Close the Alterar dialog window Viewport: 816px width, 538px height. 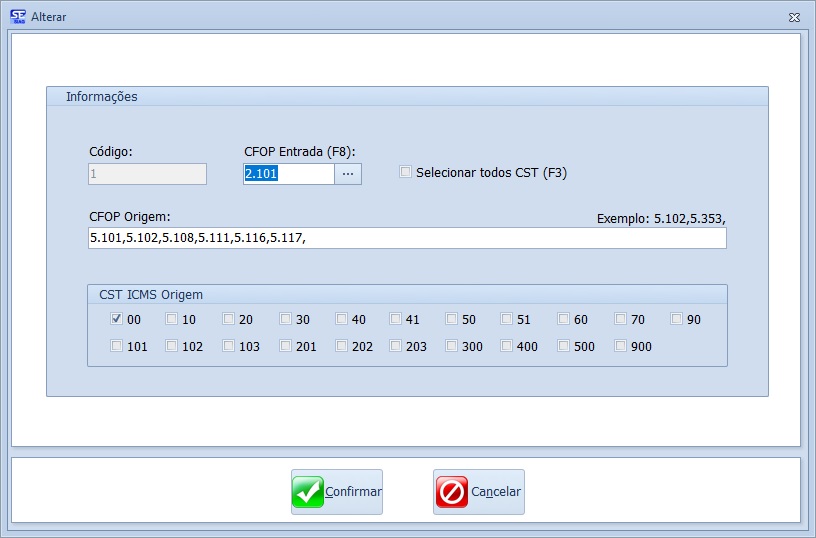[x=794, y=18]
